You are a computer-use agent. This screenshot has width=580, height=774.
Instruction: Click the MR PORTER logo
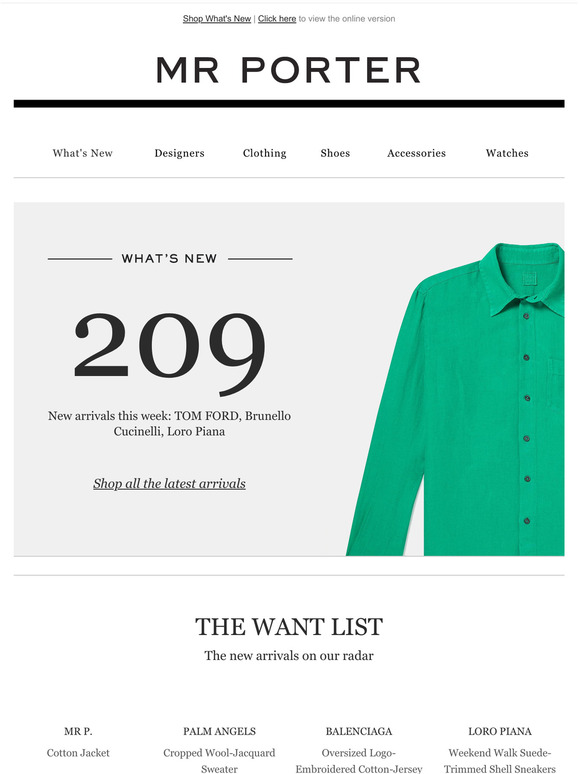click(289, 70)
